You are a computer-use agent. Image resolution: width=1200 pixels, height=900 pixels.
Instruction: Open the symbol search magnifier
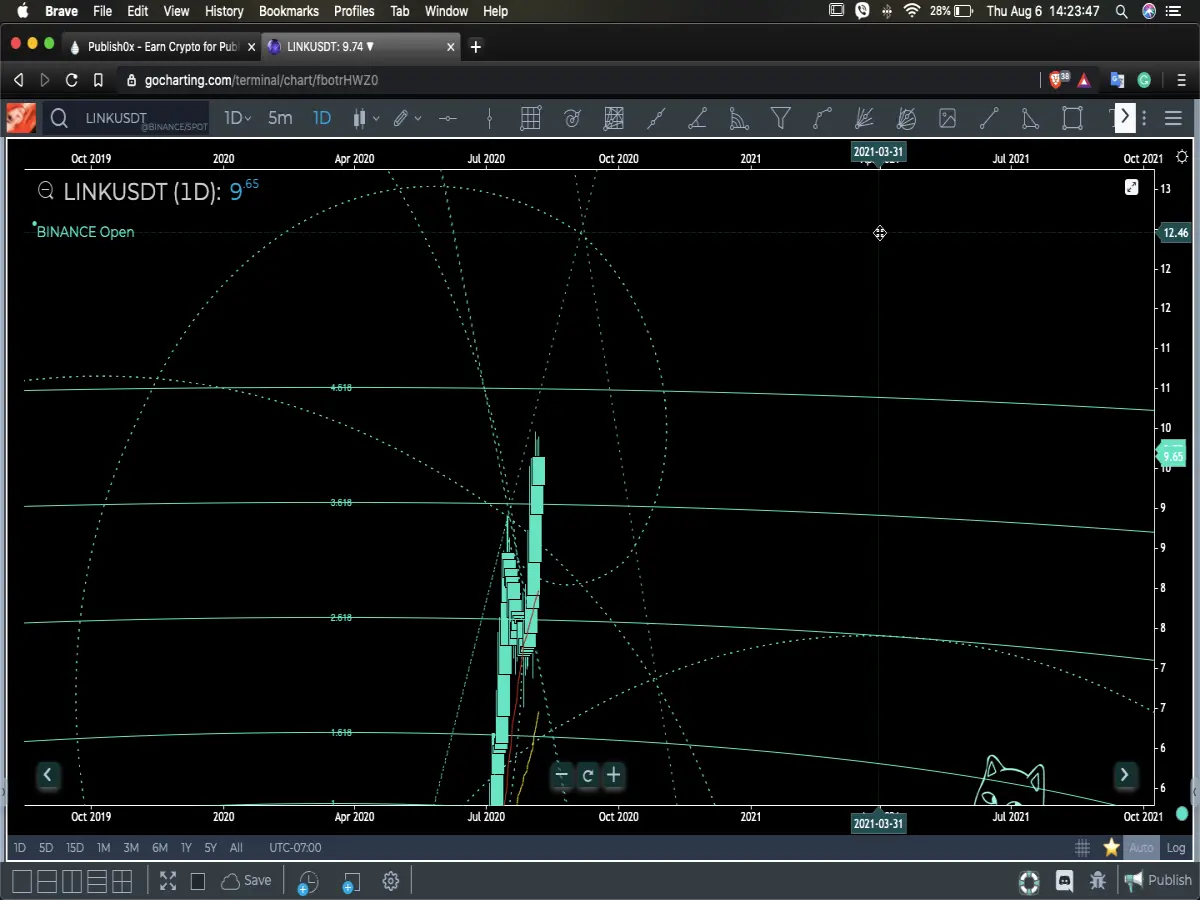59,118
